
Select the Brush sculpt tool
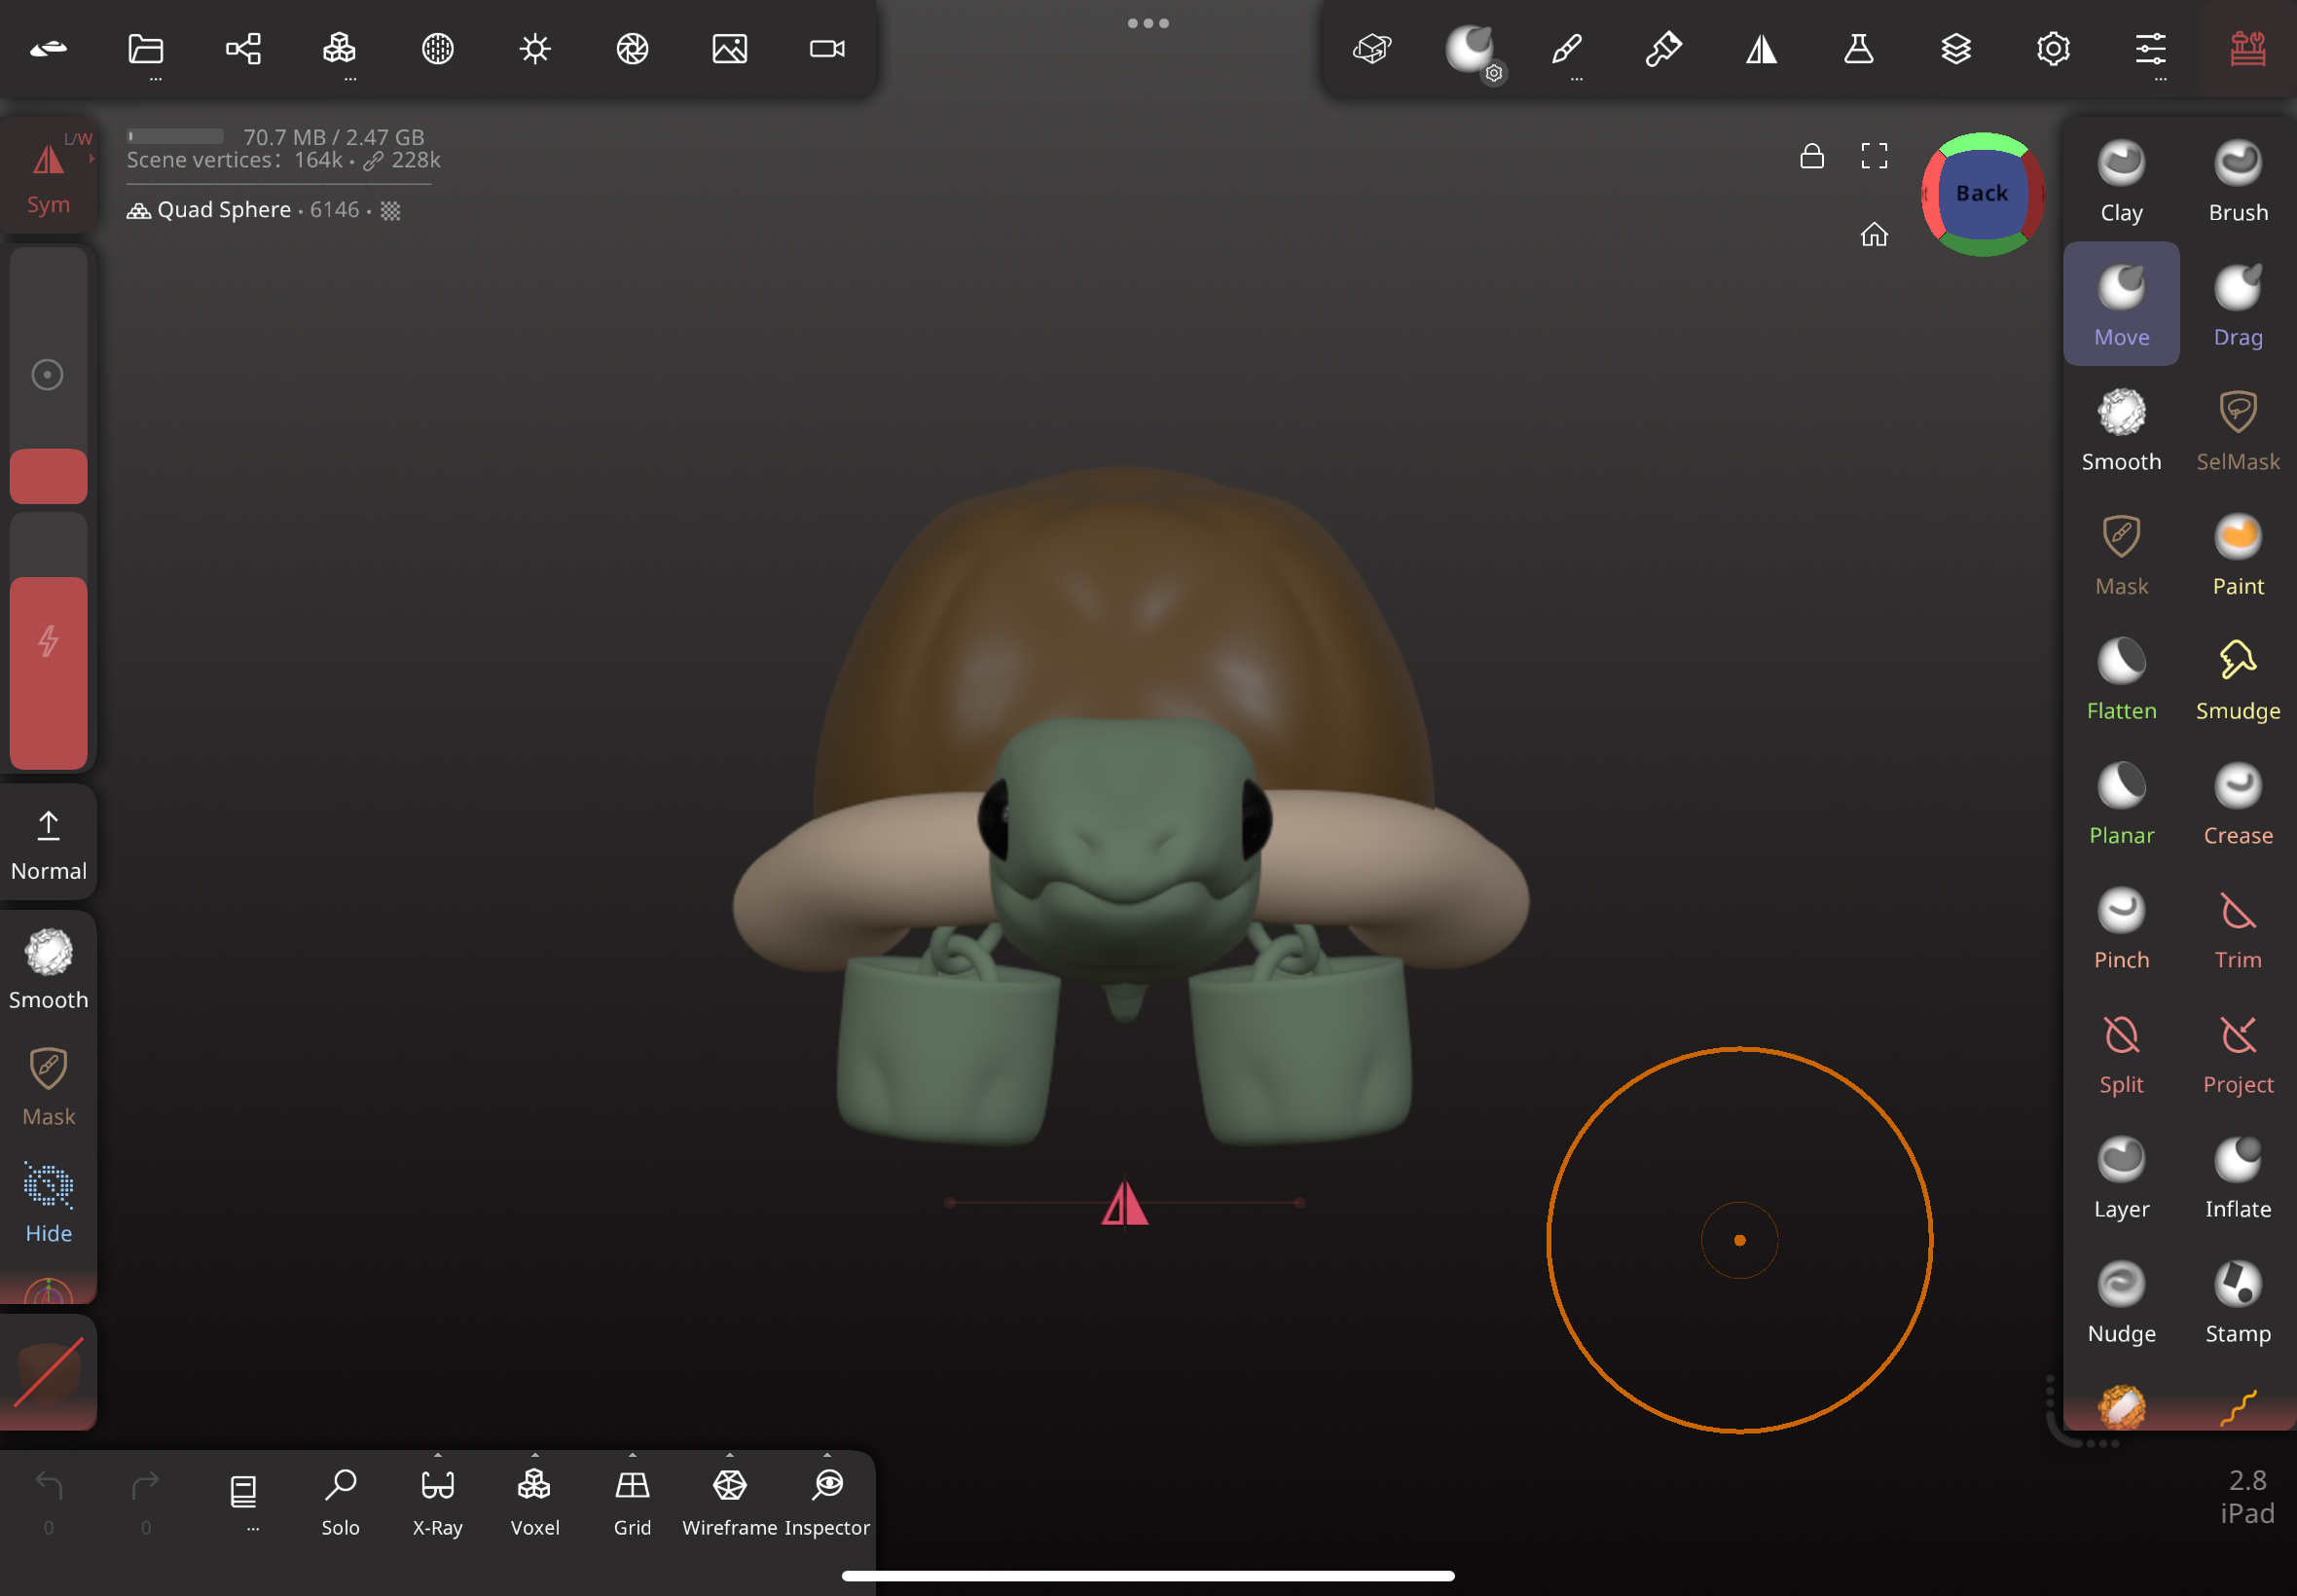coord(2238,180)
